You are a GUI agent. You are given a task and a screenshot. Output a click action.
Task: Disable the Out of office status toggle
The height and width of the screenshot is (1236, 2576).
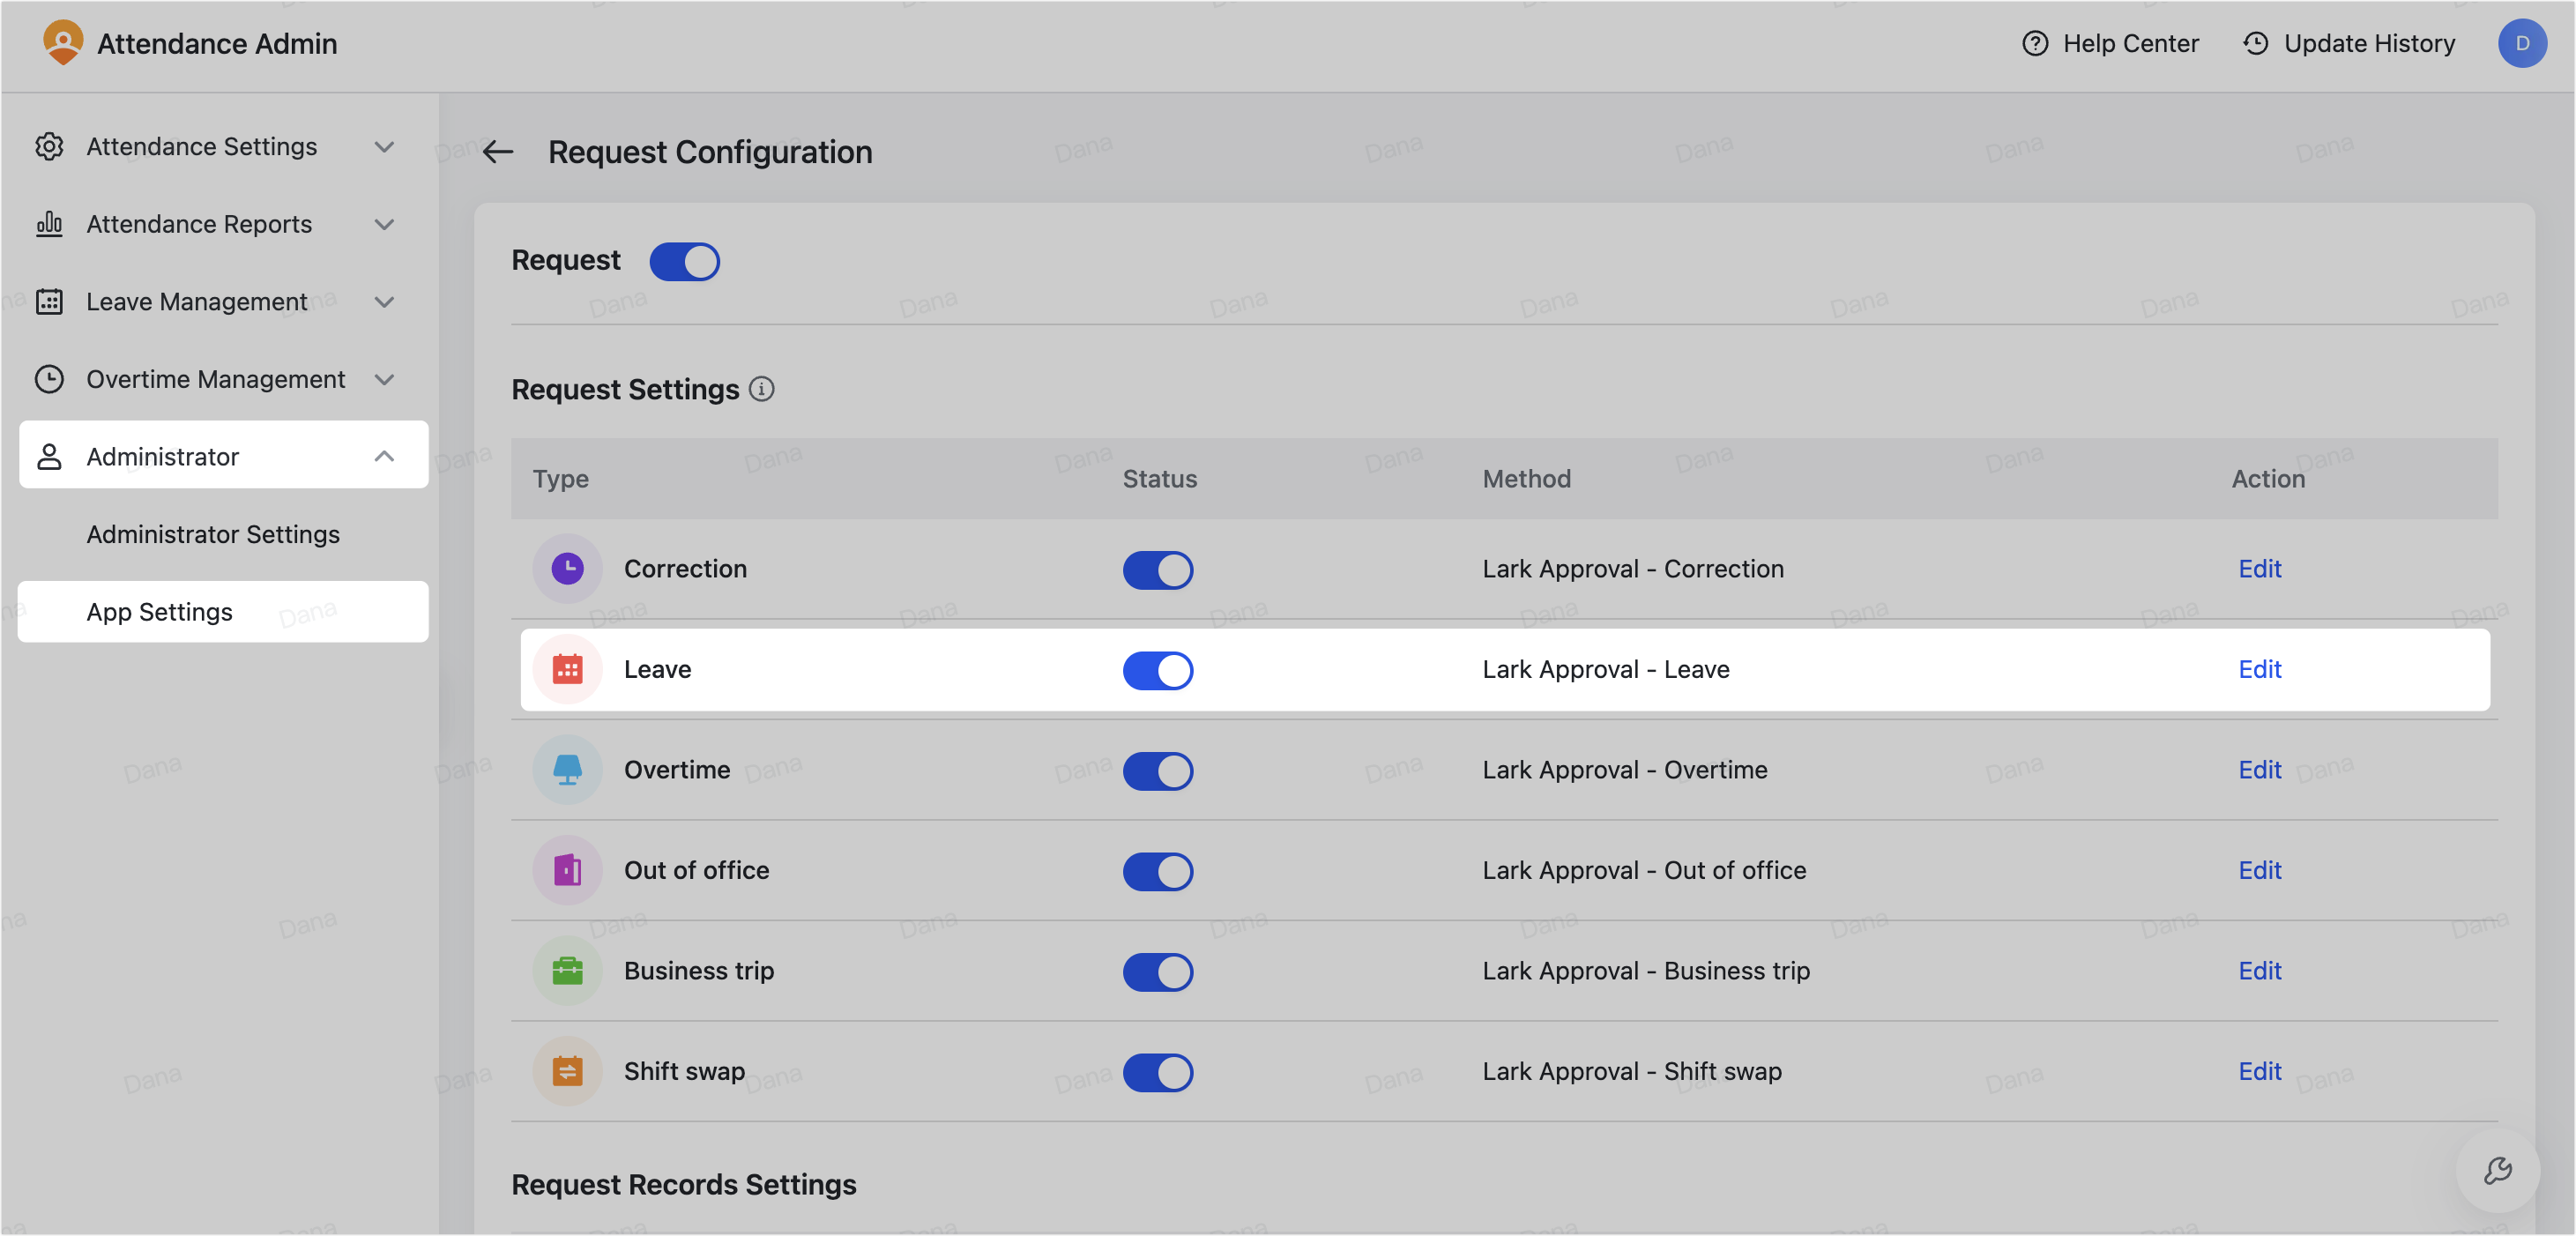pyautogui.click(x=1158, y=871)
